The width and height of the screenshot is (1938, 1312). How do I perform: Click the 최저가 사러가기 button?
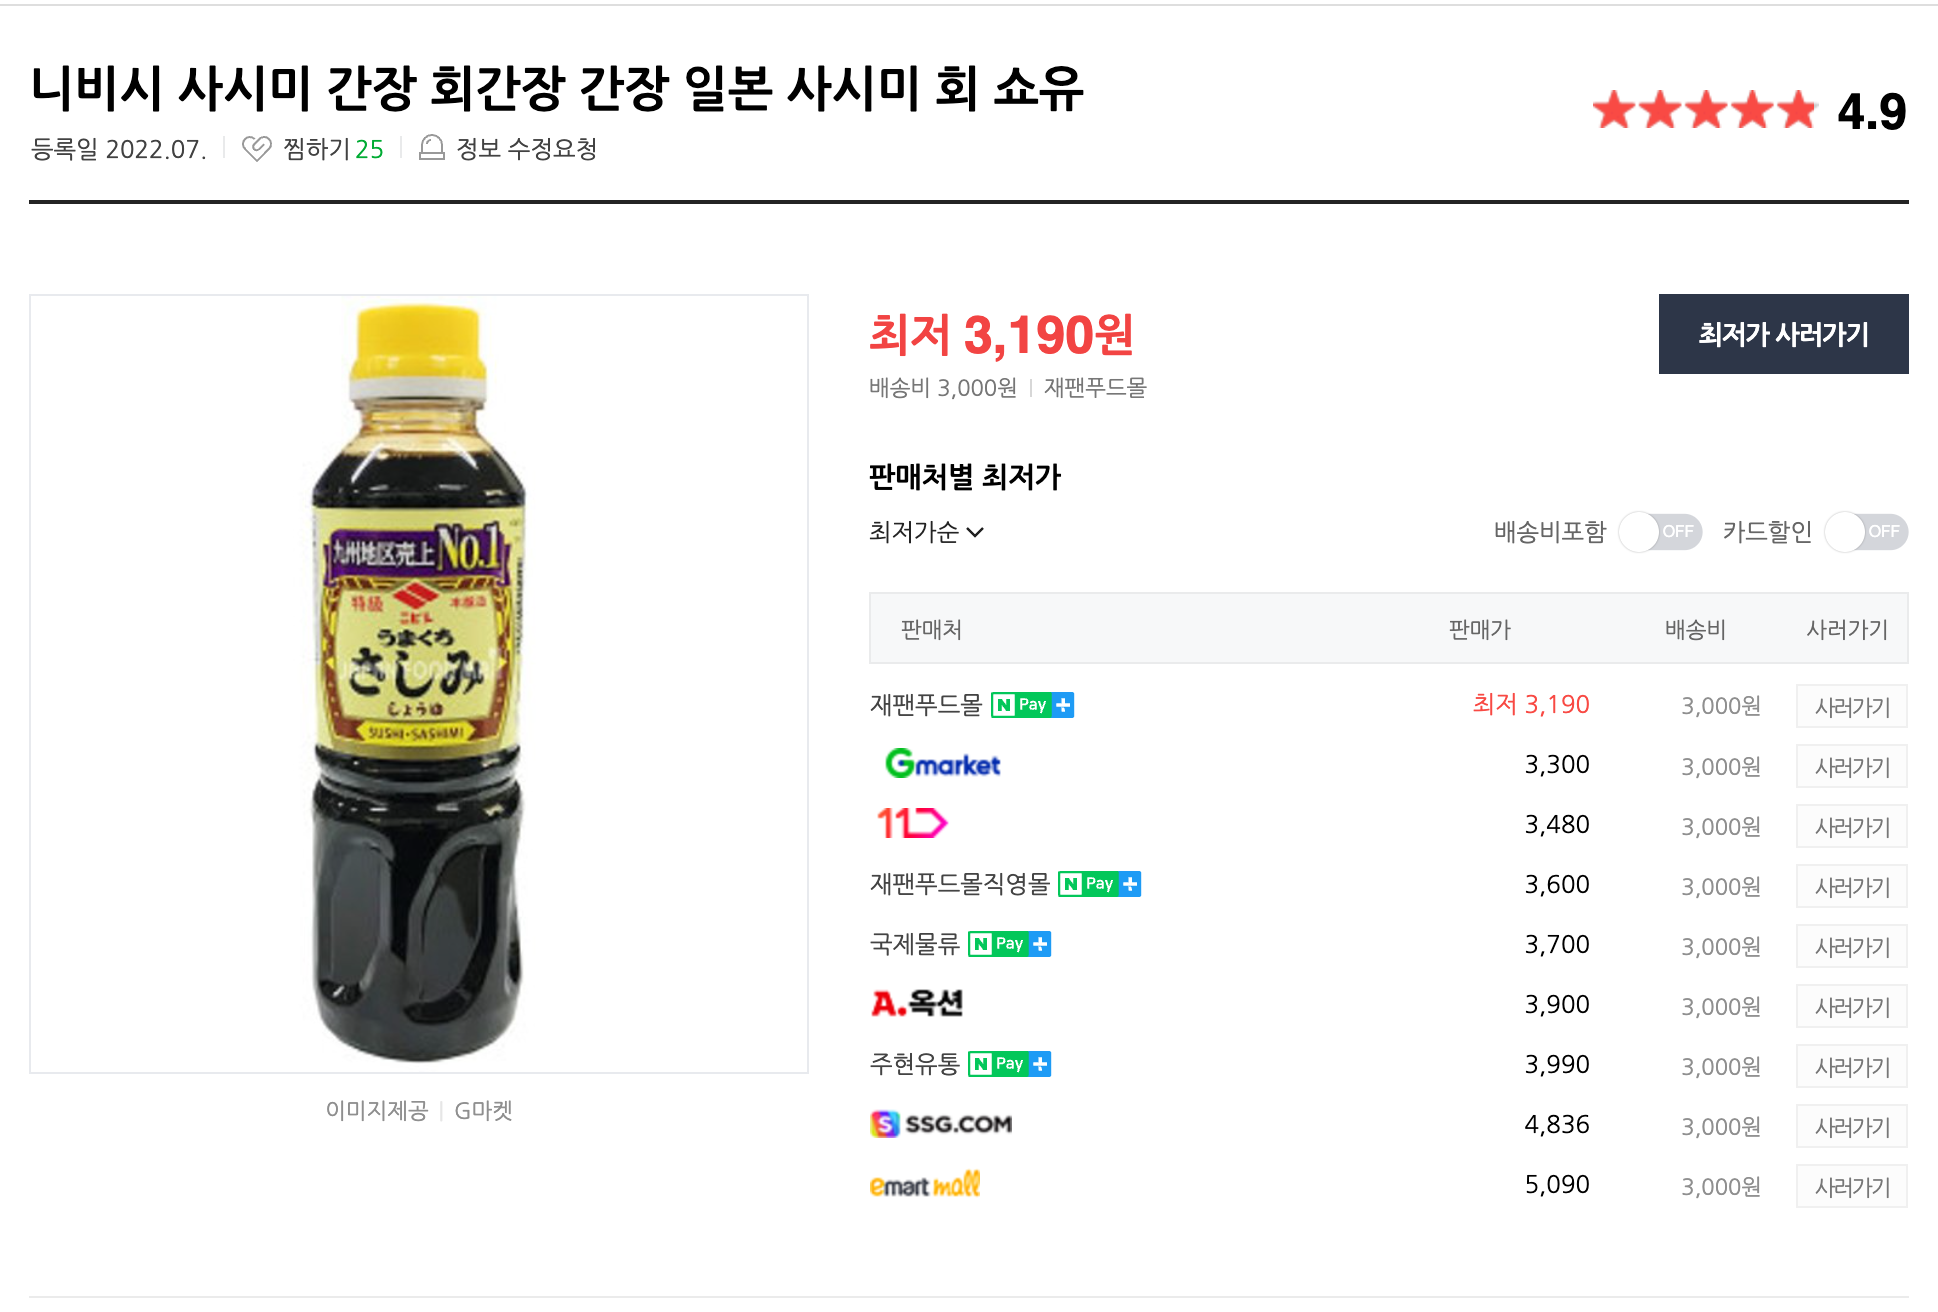[1783, 334]
